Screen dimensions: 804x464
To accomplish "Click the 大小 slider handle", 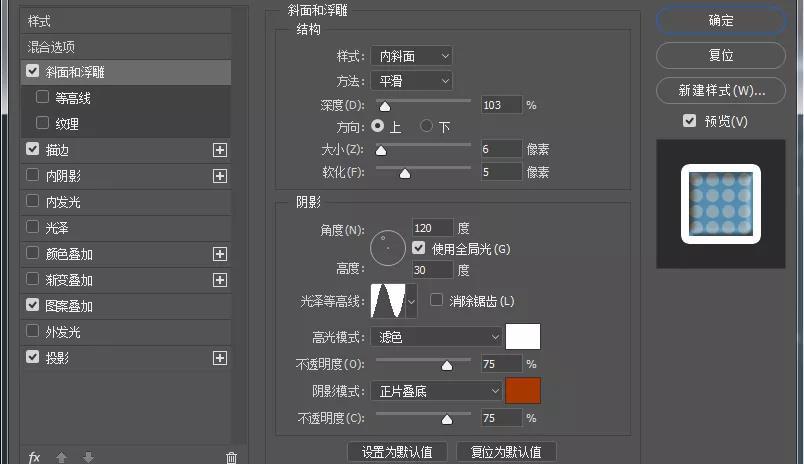I will pyautogui.click(x=381, y=150).
